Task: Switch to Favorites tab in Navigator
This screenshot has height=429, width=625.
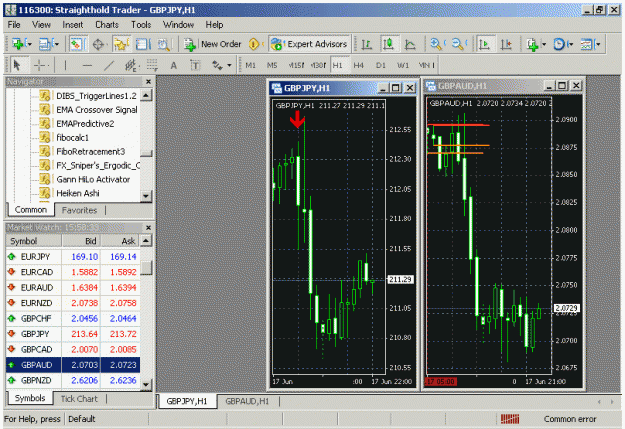Action: (79, 210)
